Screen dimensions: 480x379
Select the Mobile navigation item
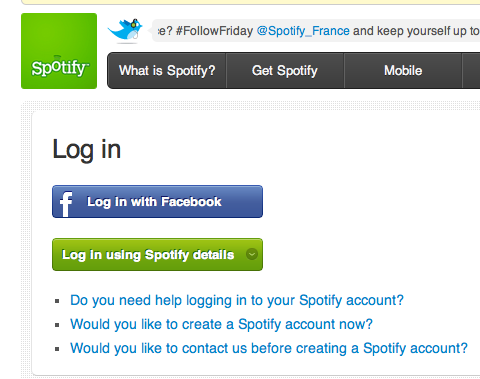point(403,70)
